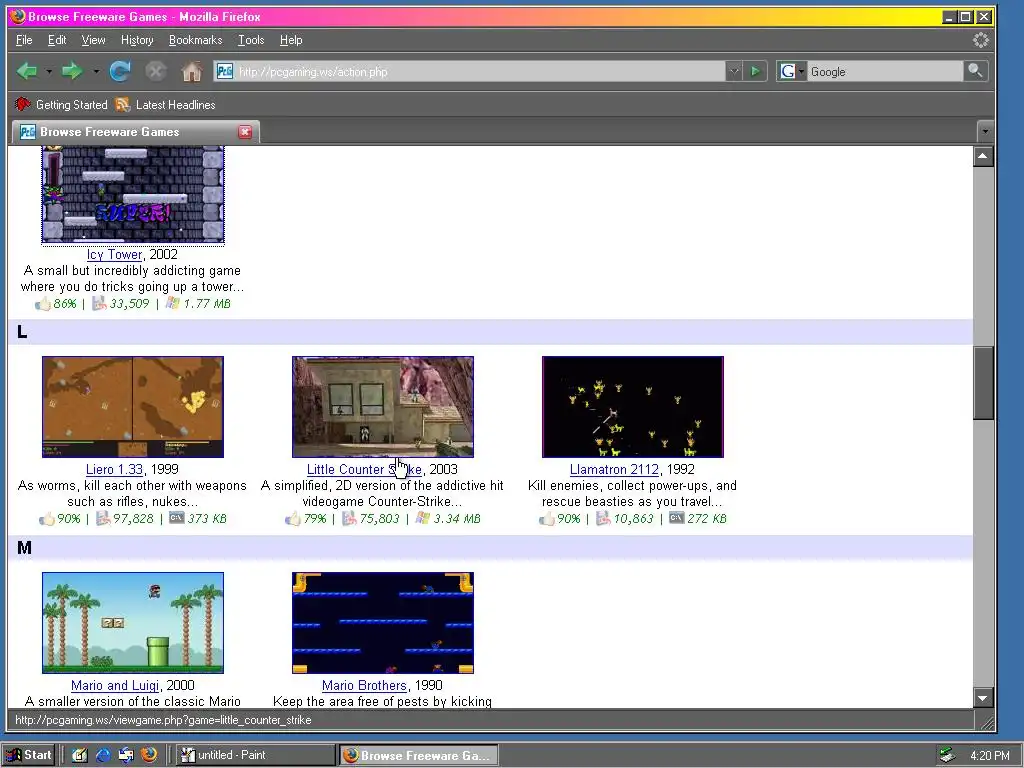The image size is (1024, 768).
Task: Click the Getting Started bookmark icon
Action: click(23, 104)
